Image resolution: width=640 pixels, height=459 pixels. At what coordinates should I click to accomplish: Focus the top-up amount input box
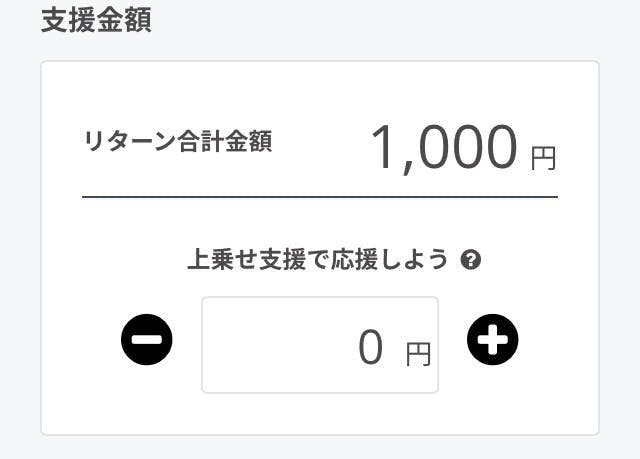coord(319,345)
